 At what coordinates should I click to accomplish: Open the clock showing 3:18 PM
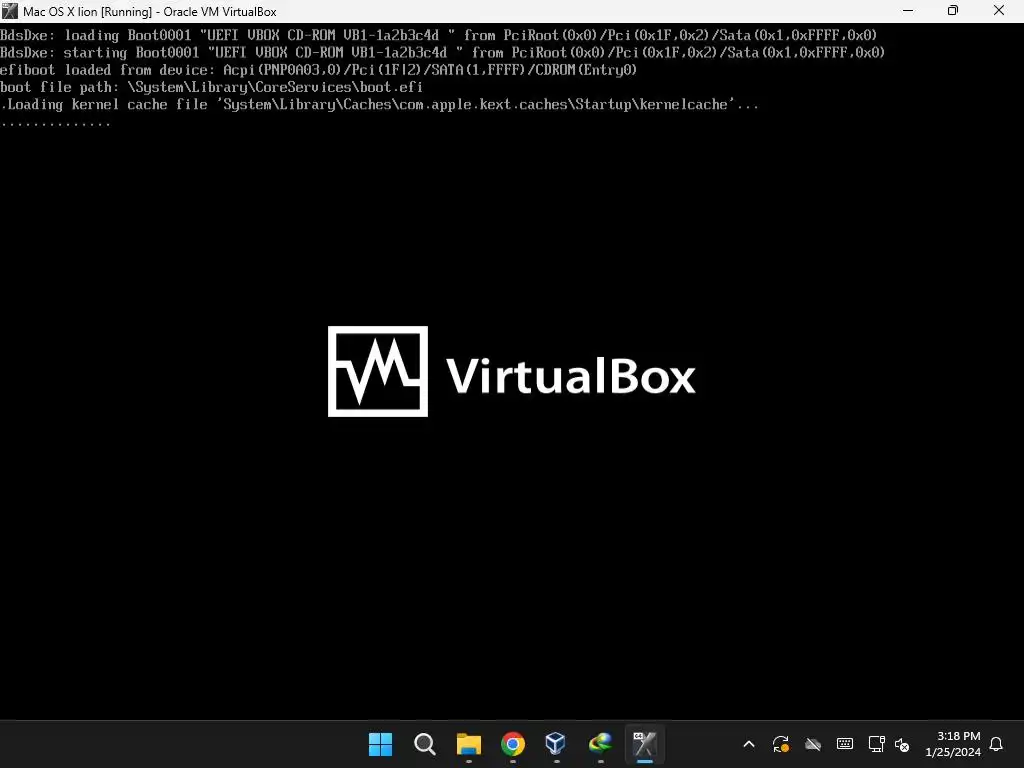[953, 744]
